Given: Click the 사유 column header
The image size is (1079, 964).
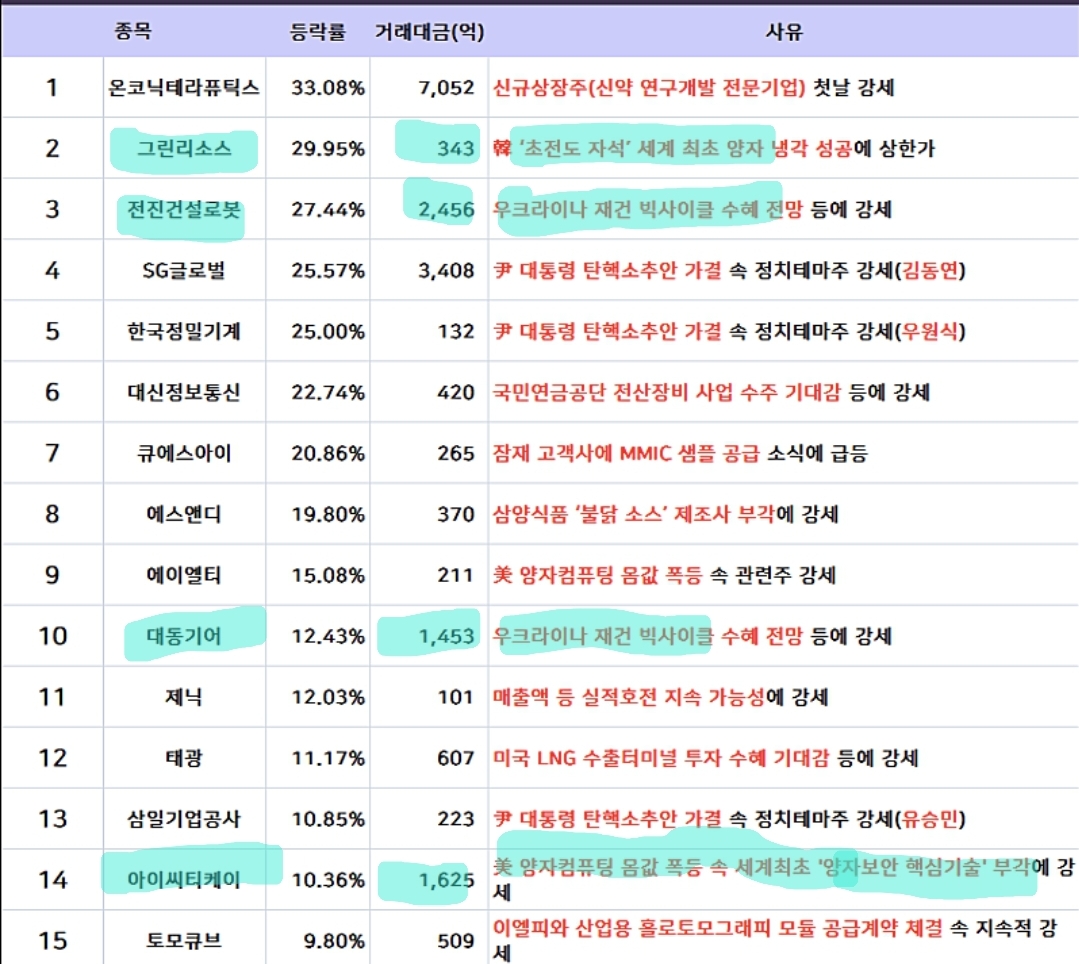Looking at the screenshot, I should click(784, 32).
